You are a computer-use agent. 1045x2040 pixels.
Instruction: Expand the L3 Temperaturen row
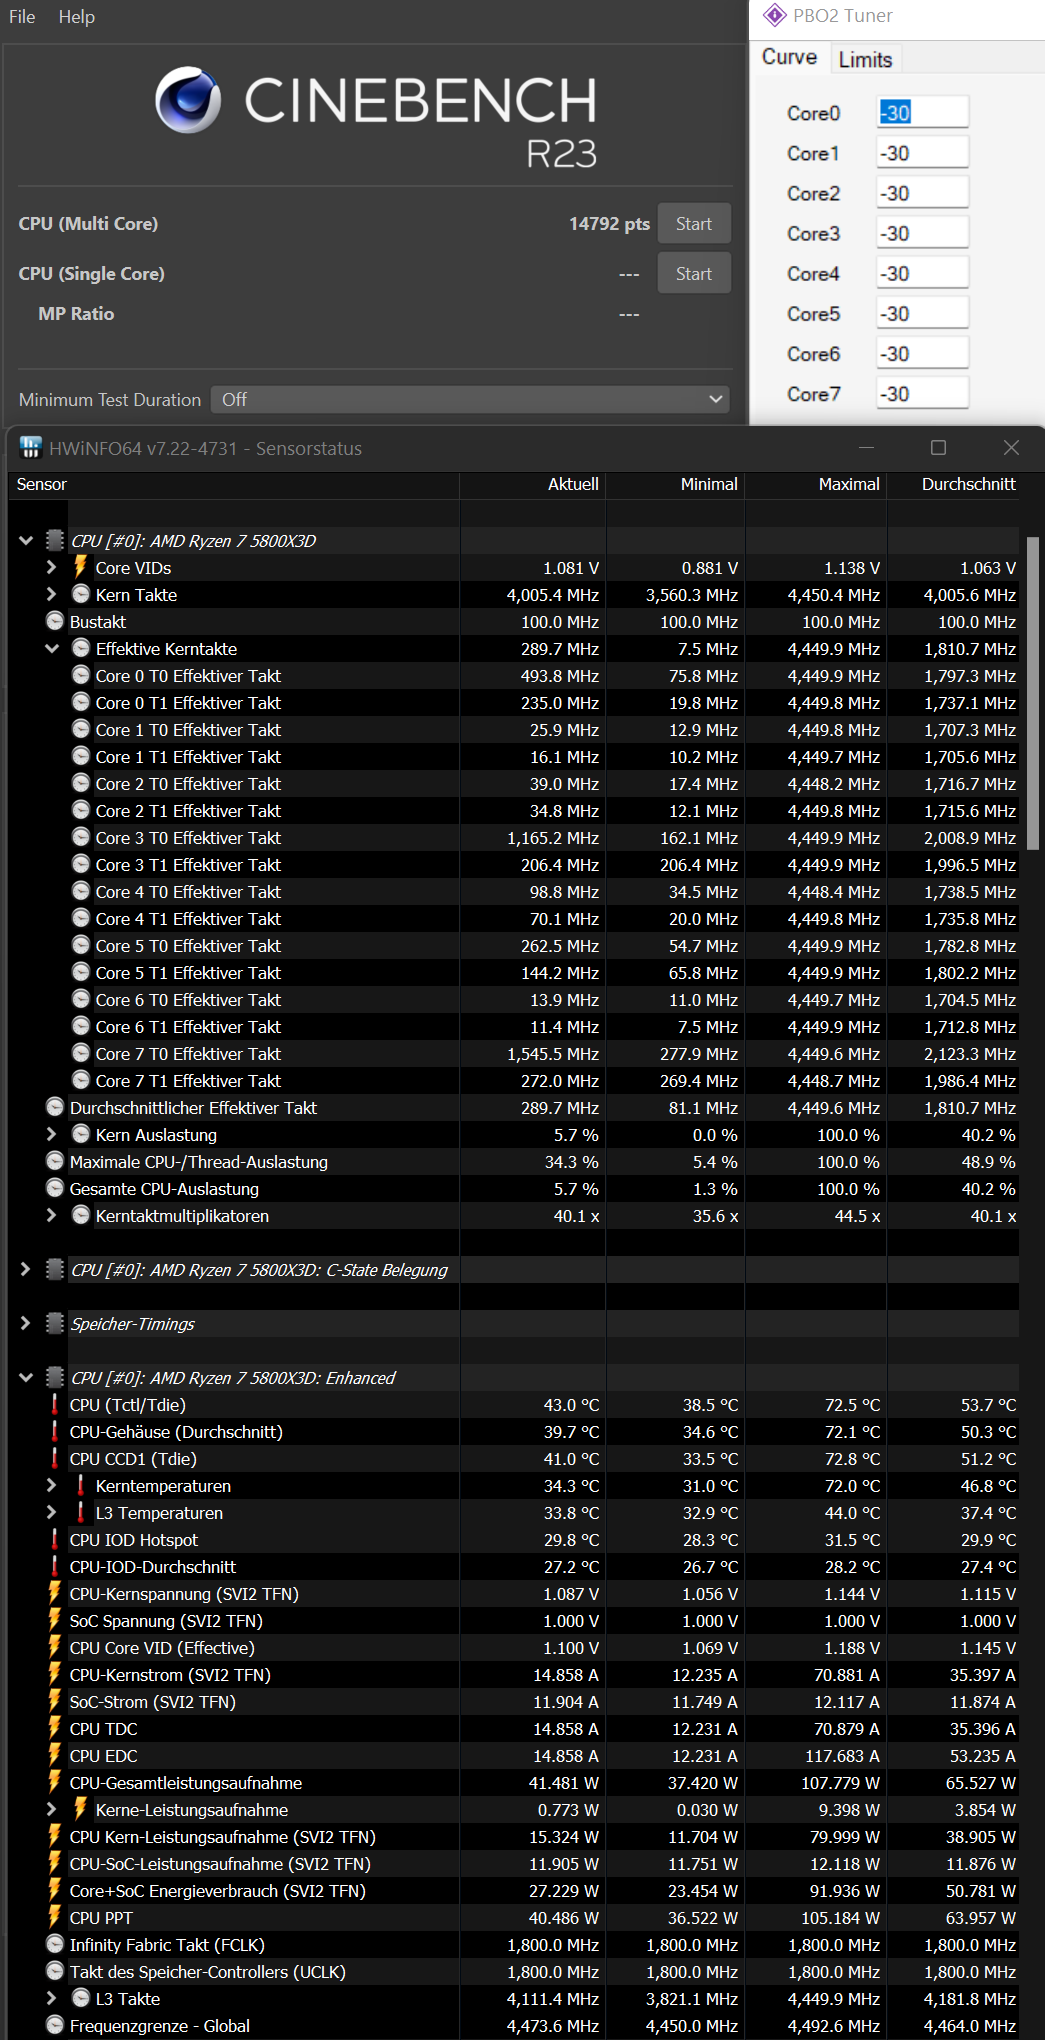click(x=52, y=1512)
